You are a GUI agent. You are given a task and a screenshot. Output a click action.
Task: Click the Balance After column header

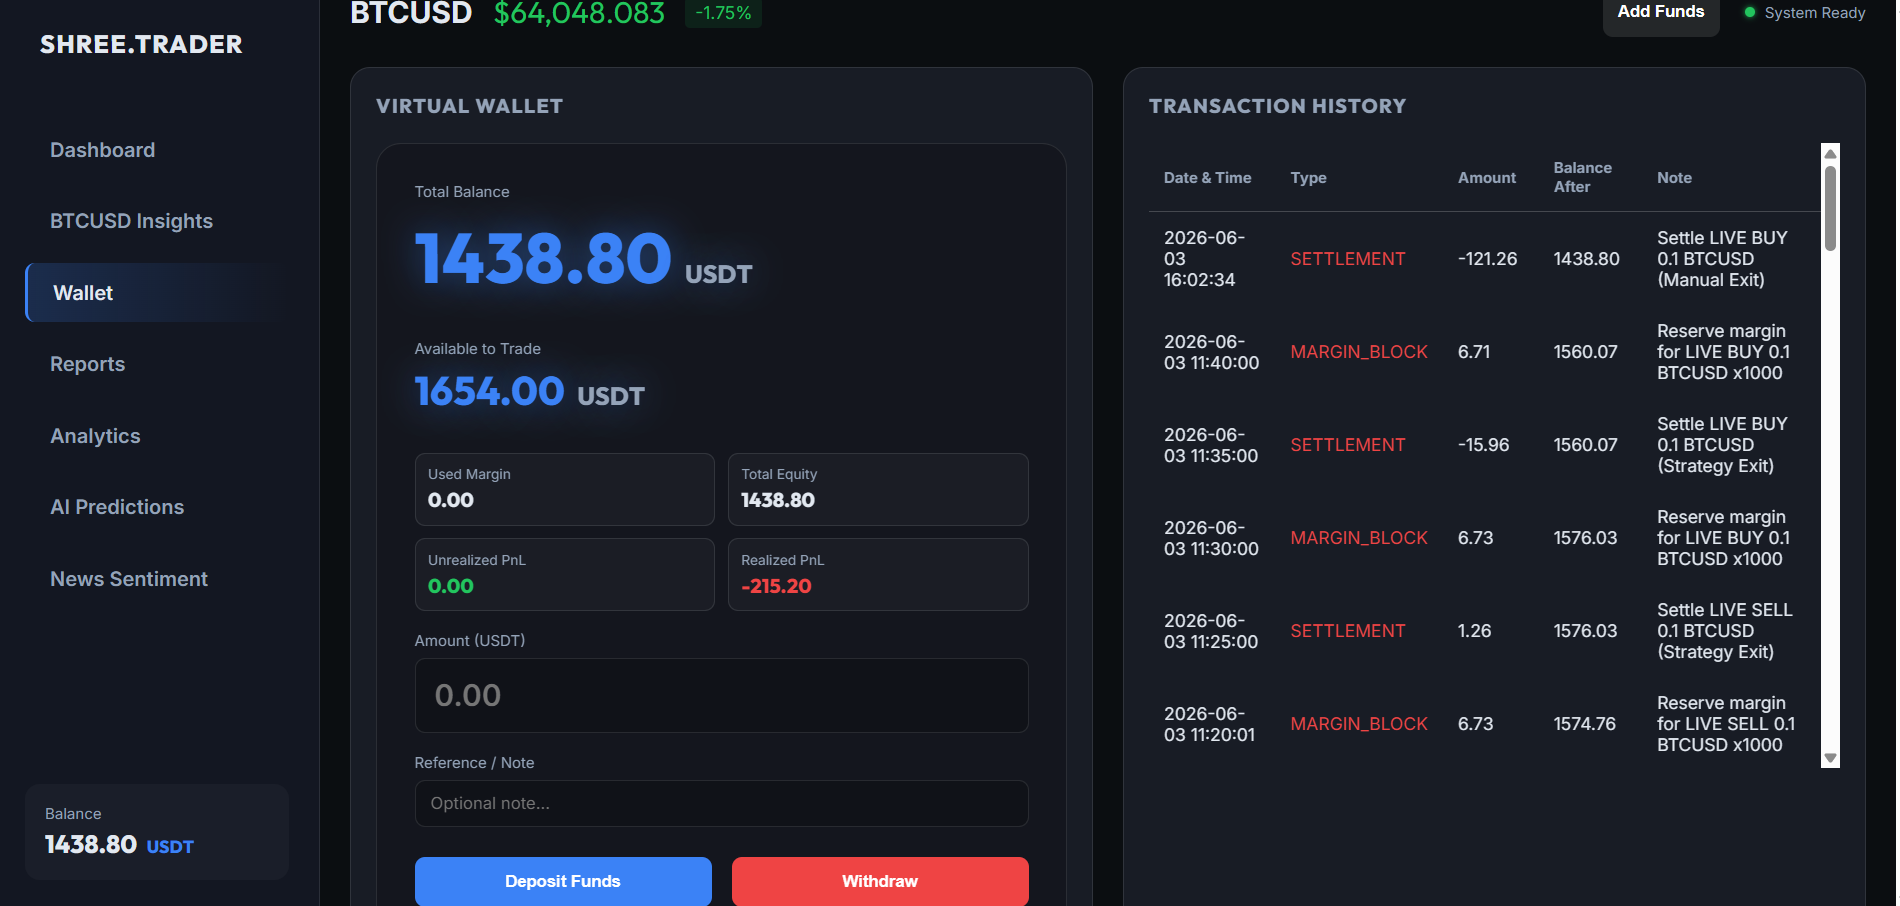coord(1582,177)
